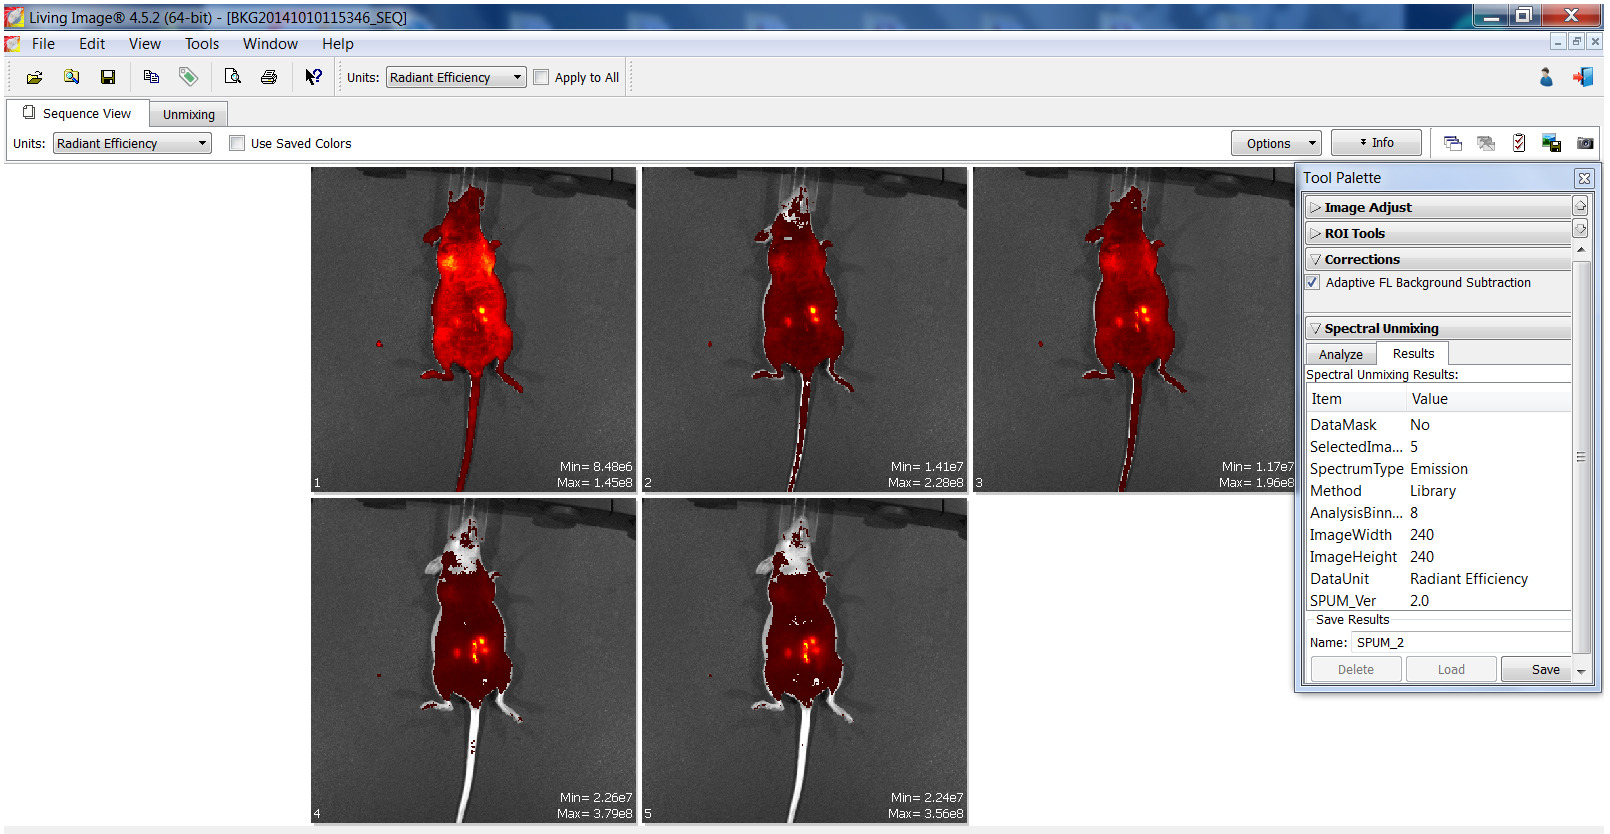Click the Print toolbar icon
The width and height of the screenshot is (1610, 834).
click(x=269, y=77)
